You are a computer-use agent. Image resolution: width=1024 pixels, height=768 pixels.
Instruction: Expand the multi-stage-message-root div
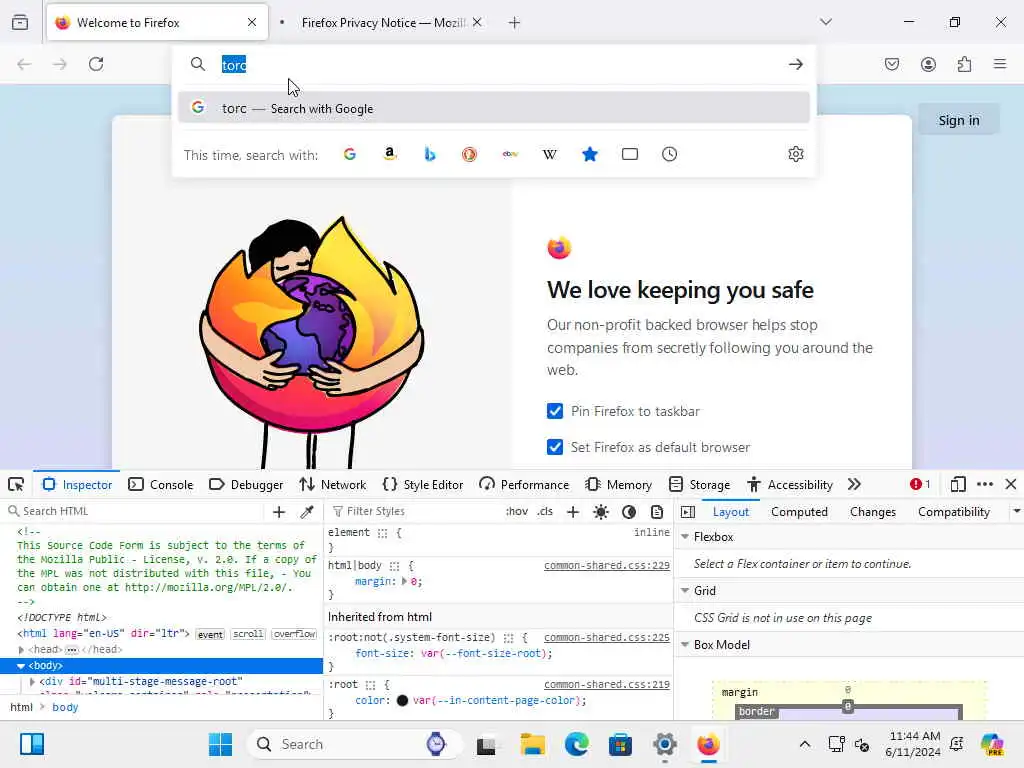[32, 681]
